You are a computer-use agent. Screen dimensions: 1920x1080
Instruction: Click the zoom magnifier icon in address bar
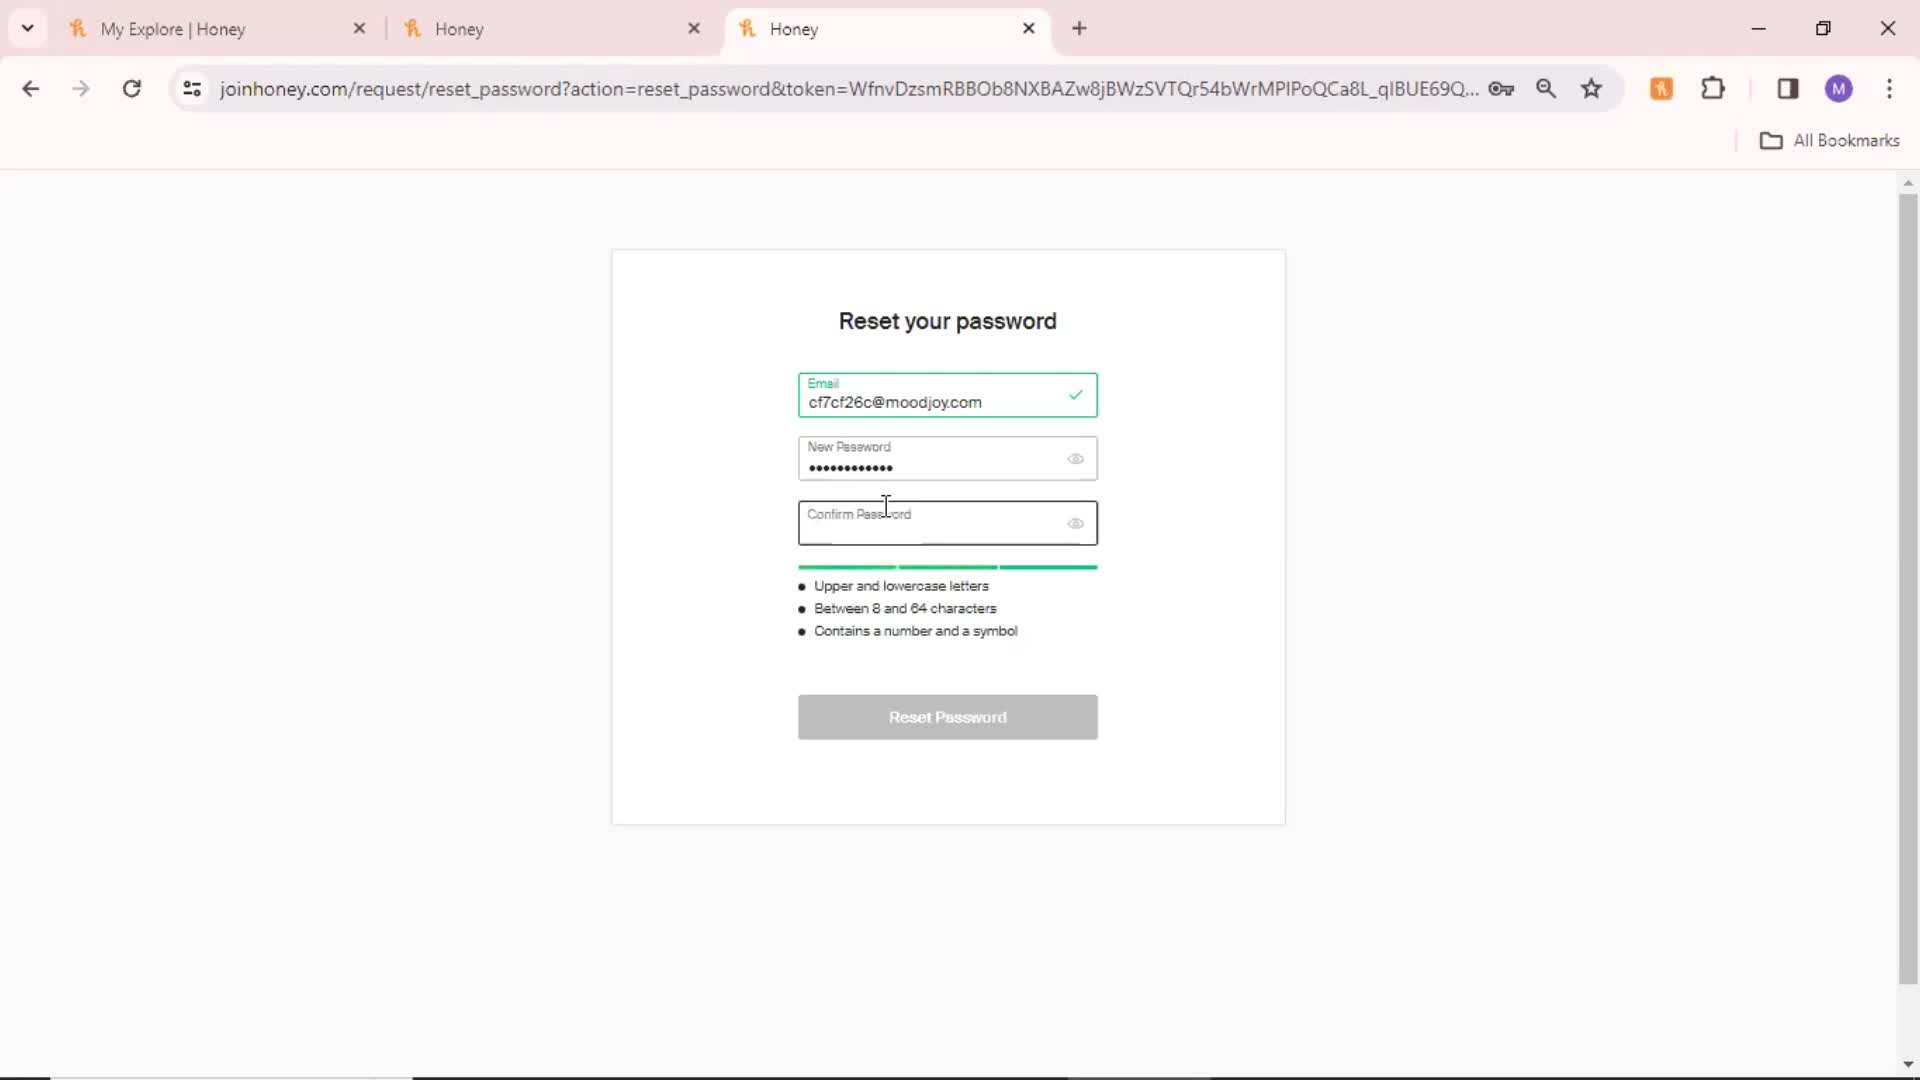1546,89
